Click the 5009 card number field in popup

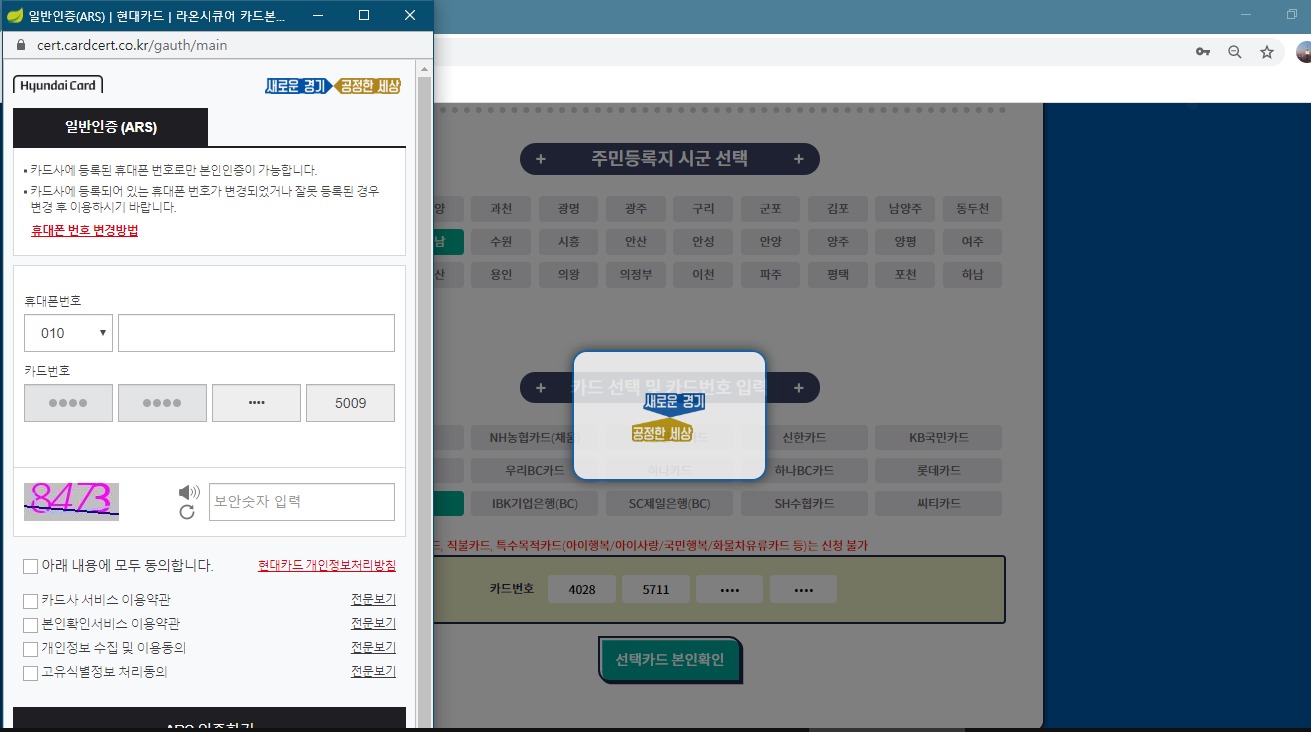350,403
